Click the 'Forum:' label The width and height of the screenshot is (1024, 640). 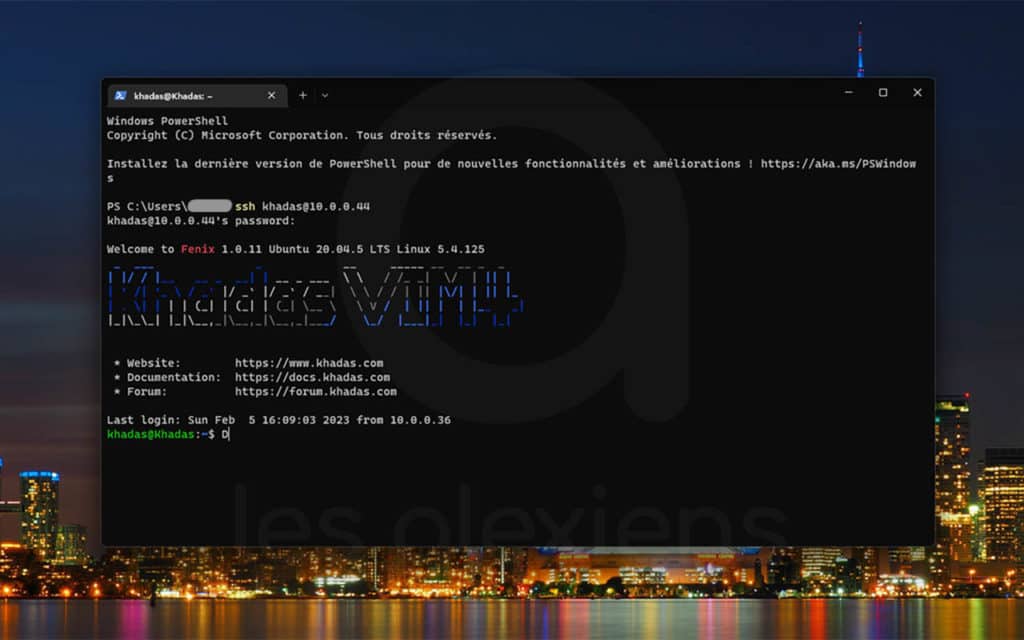(146, 392)
